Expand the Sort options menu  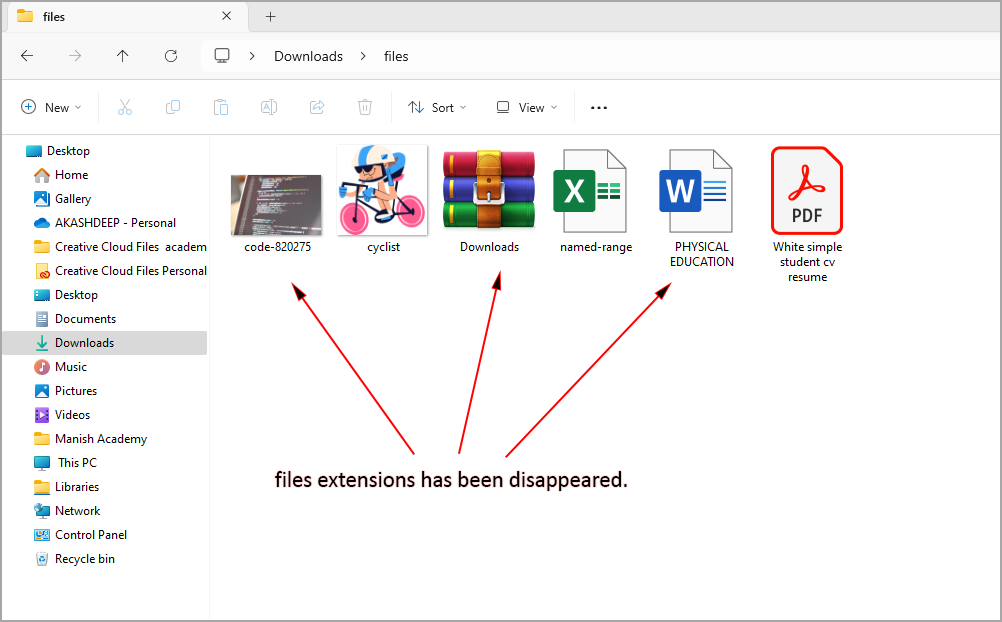tap(437, 107)
